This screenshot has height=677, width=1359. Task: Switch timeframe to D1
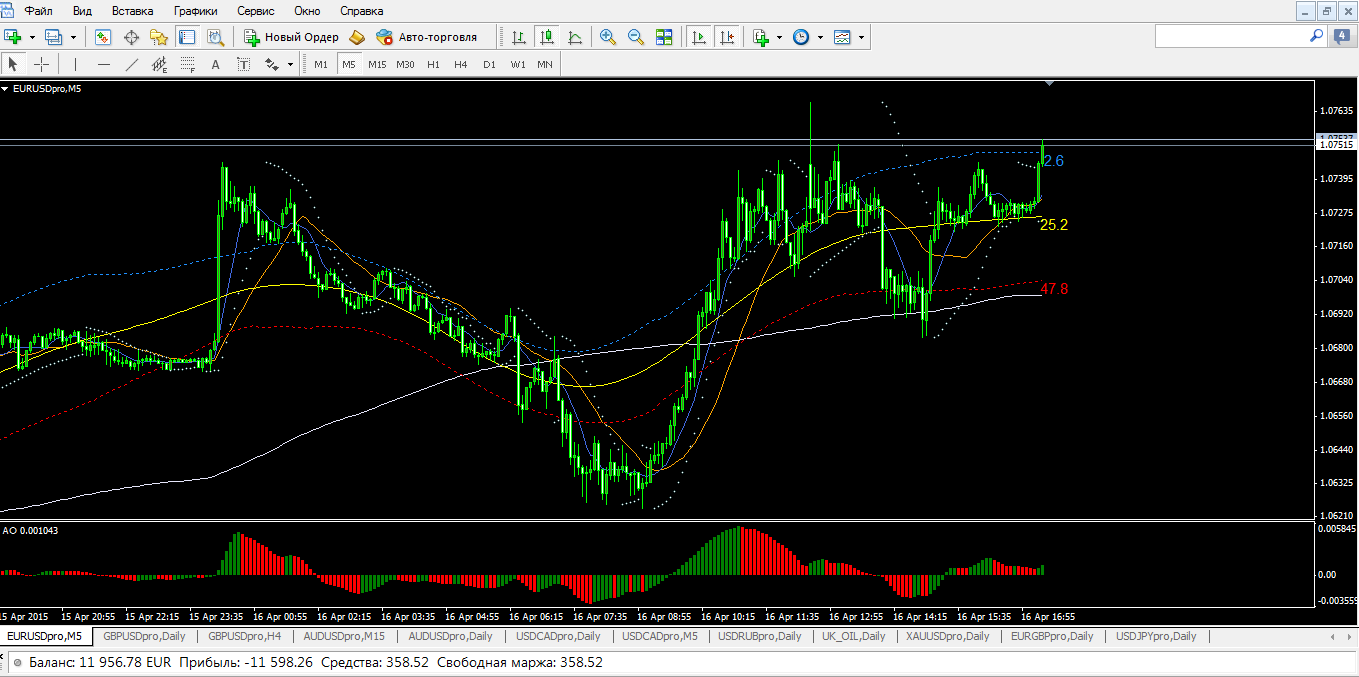[489, 64]
